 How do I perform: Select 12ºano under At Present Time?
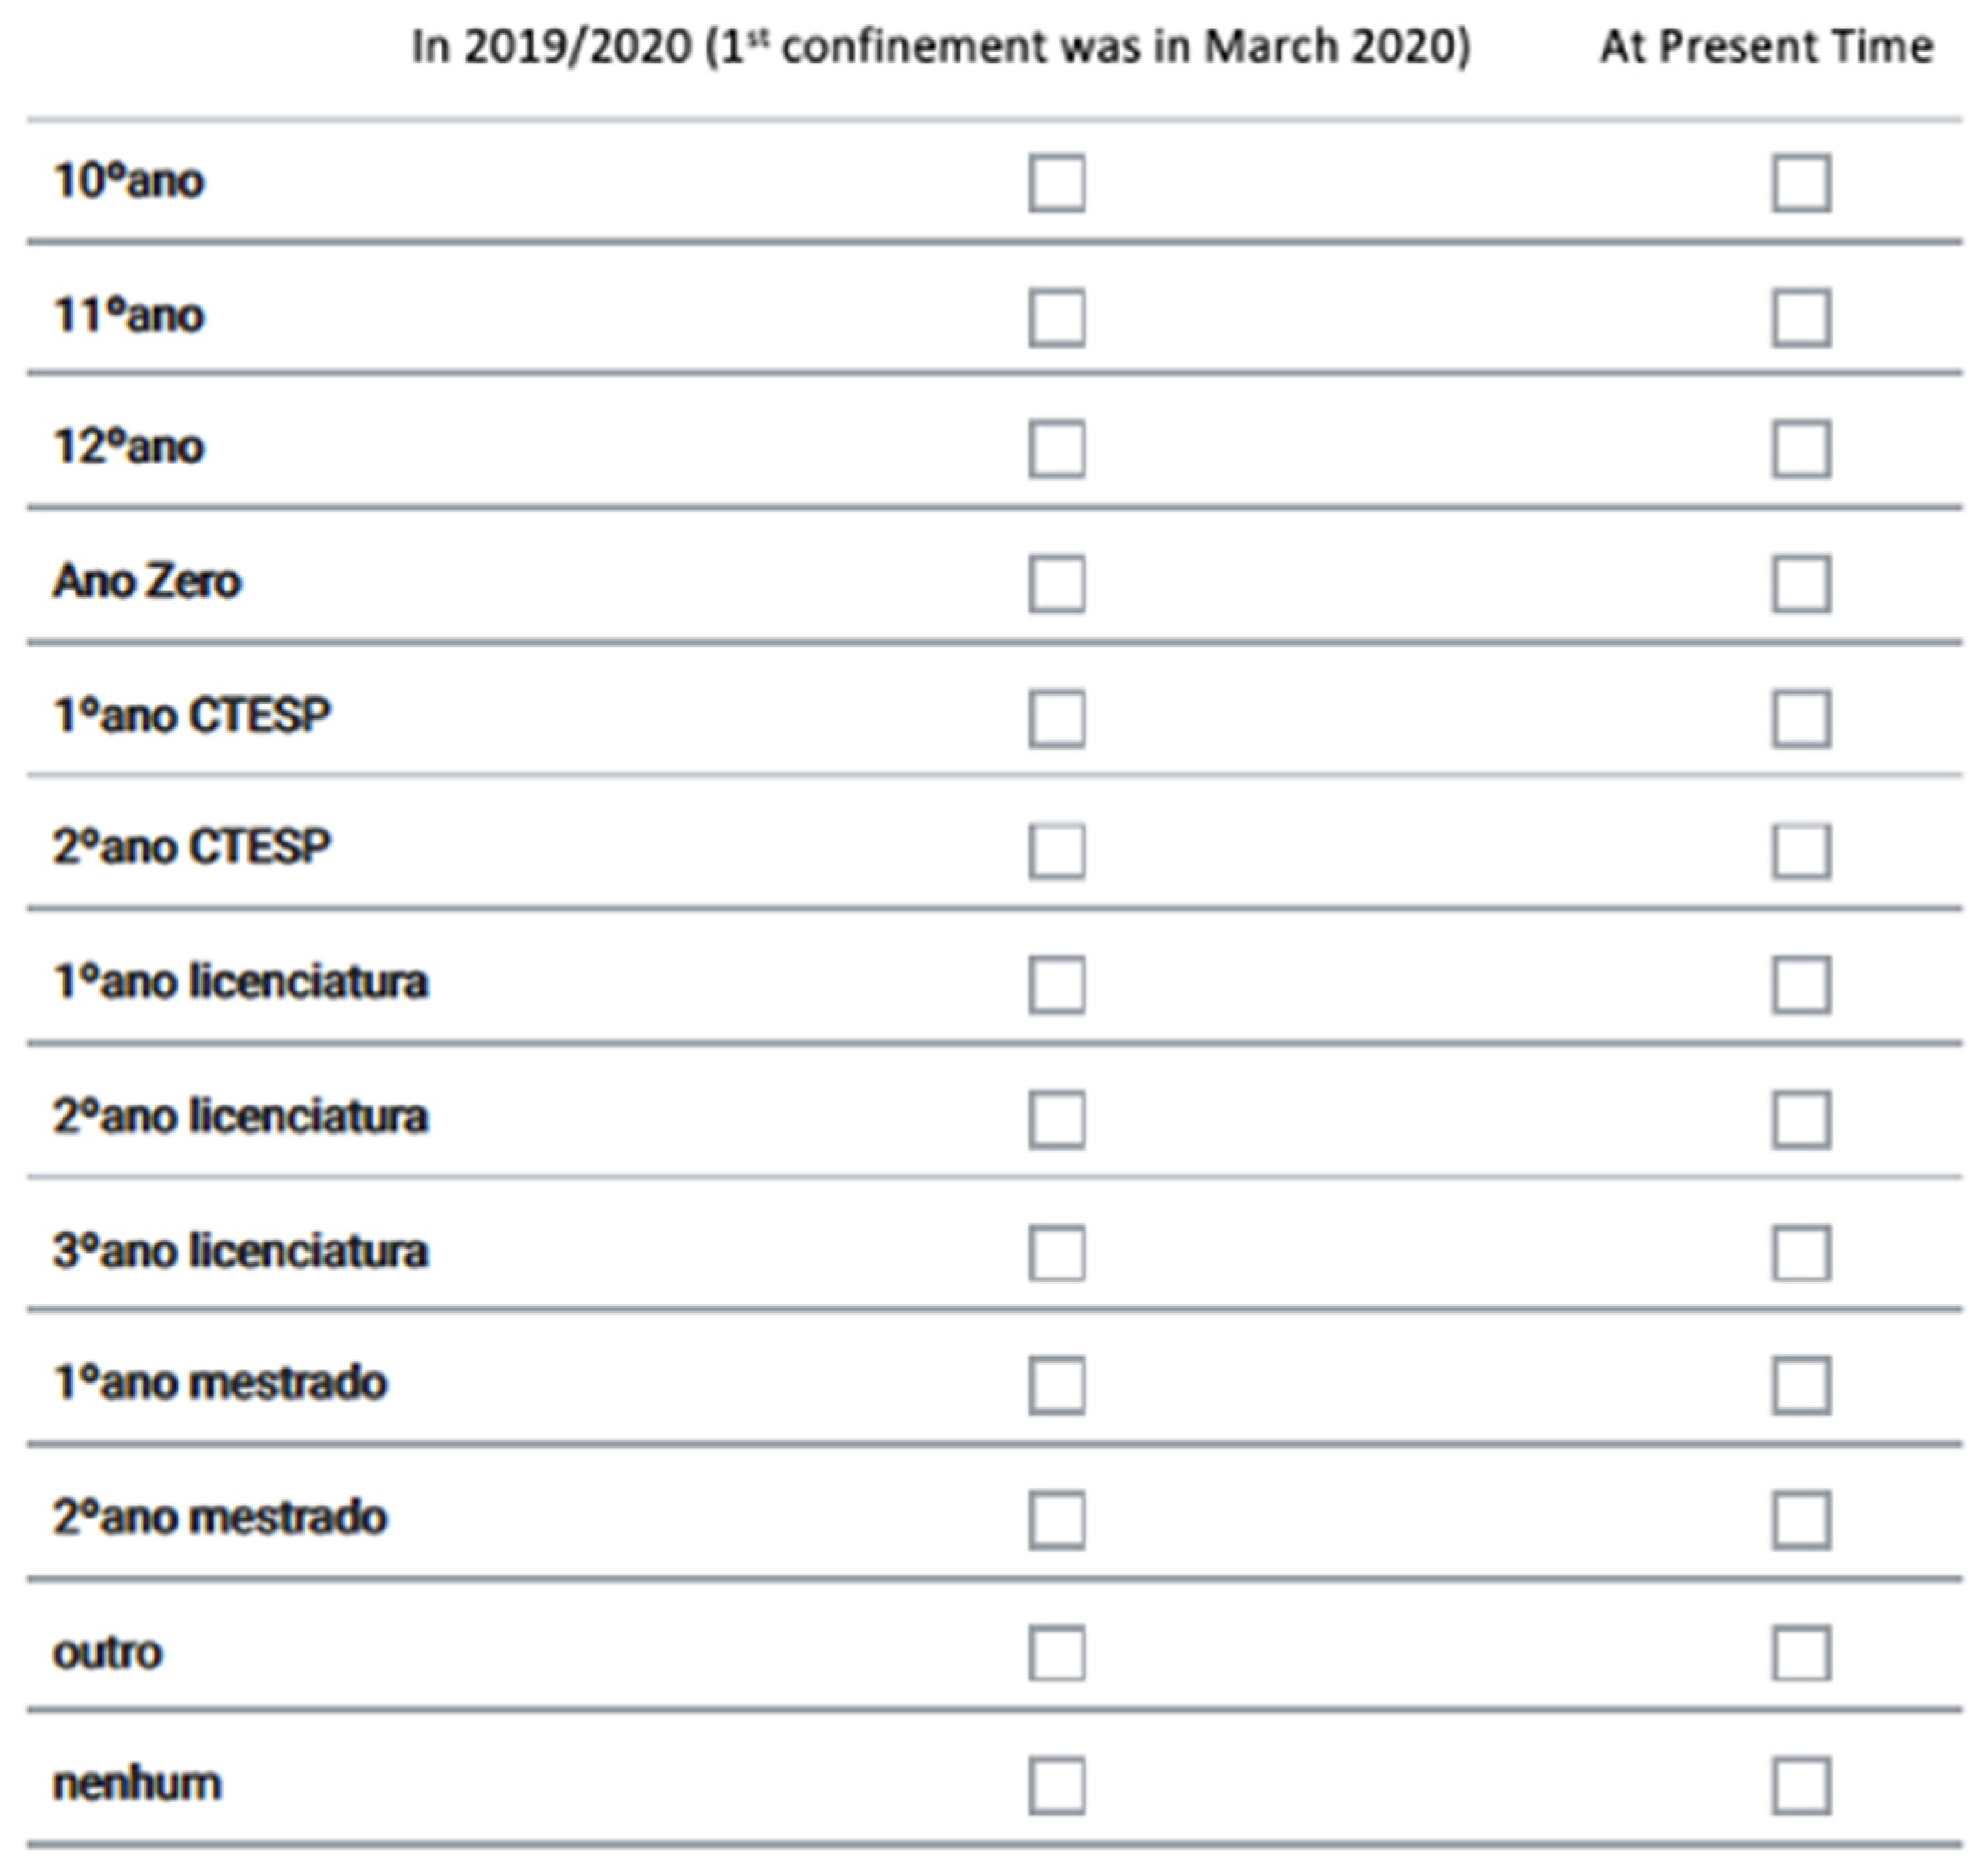[x=1800, y=449]
